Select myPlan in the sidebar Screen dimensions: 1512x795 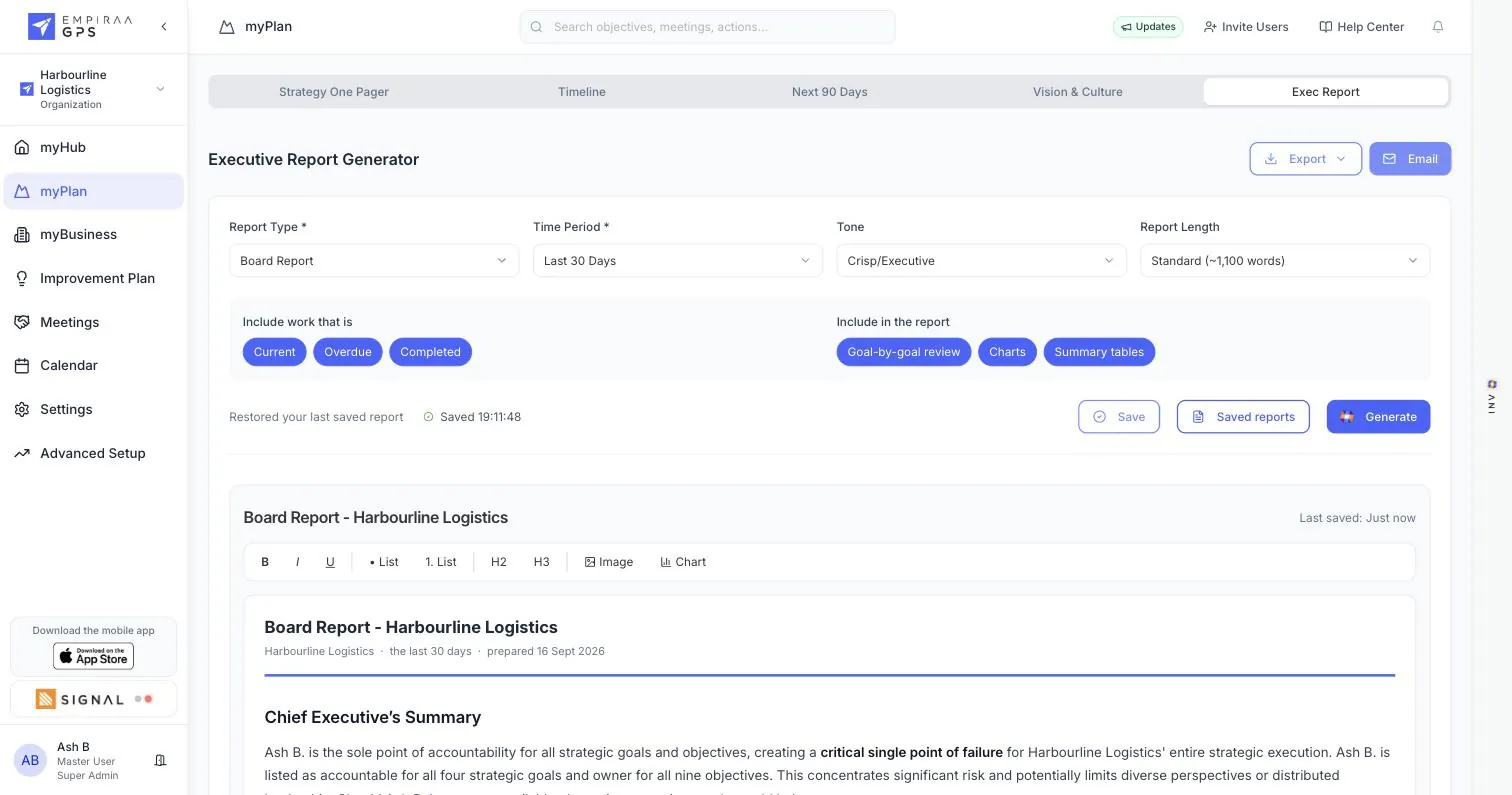tap(93, 191)
